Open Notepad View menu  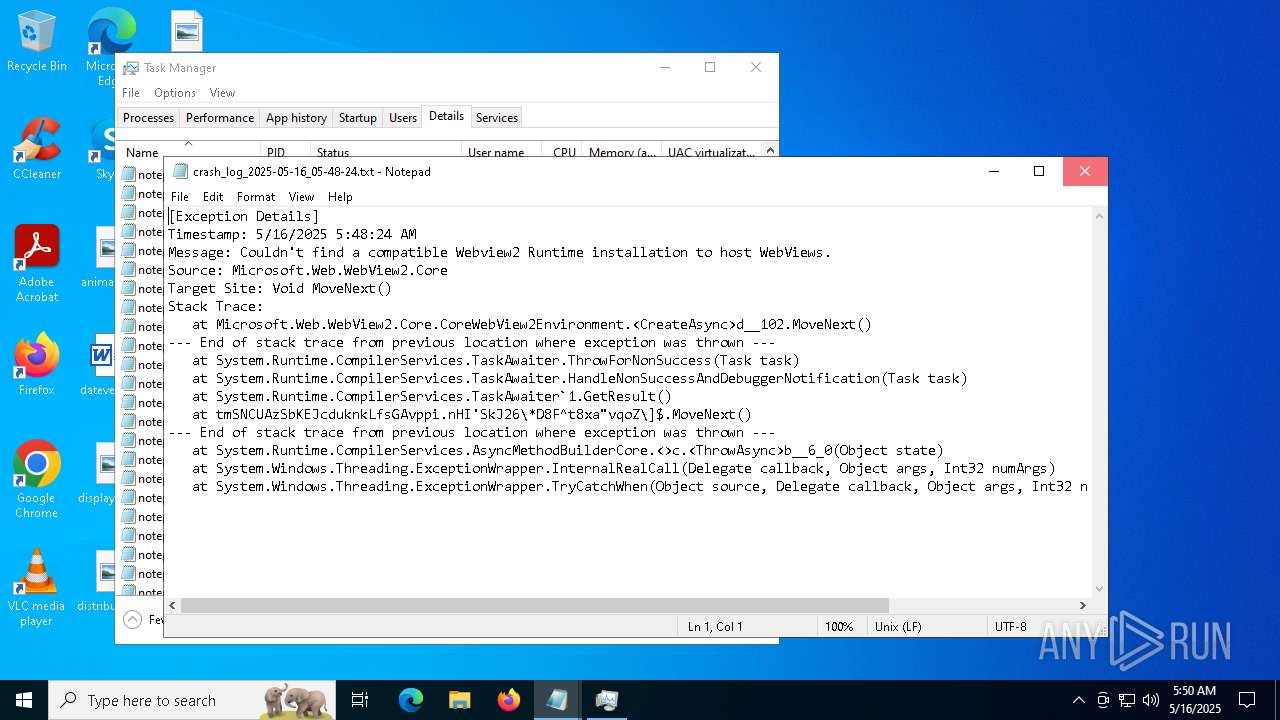[x=301, y=197]
